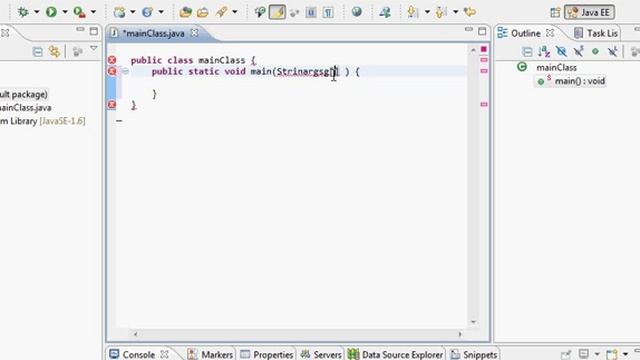This screenshot has width=640, height=360.
Task: Click the Next Annotation arrow icon
Action: (x=413, y=12)
